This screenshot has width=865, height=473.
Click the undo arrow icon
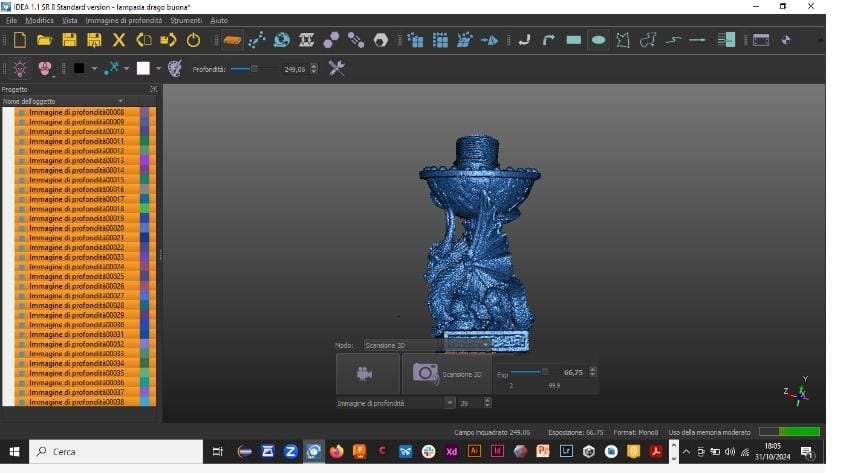[523, 40]
